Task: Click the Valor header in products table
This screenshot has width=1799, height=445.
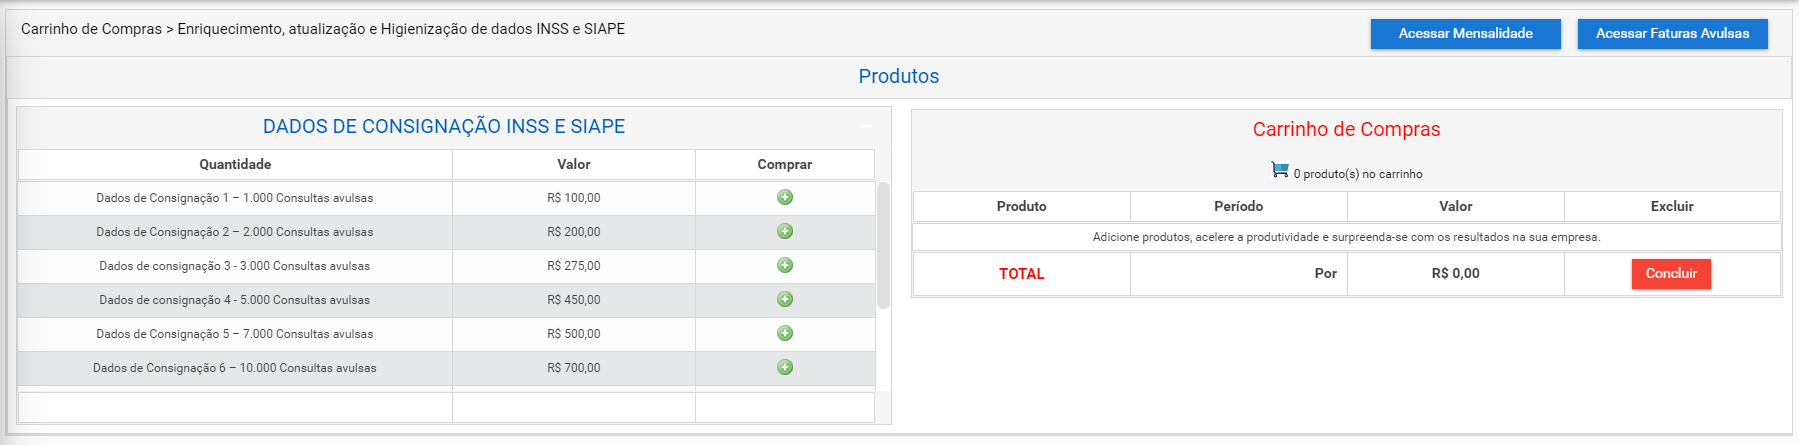Action: (574, 164)
